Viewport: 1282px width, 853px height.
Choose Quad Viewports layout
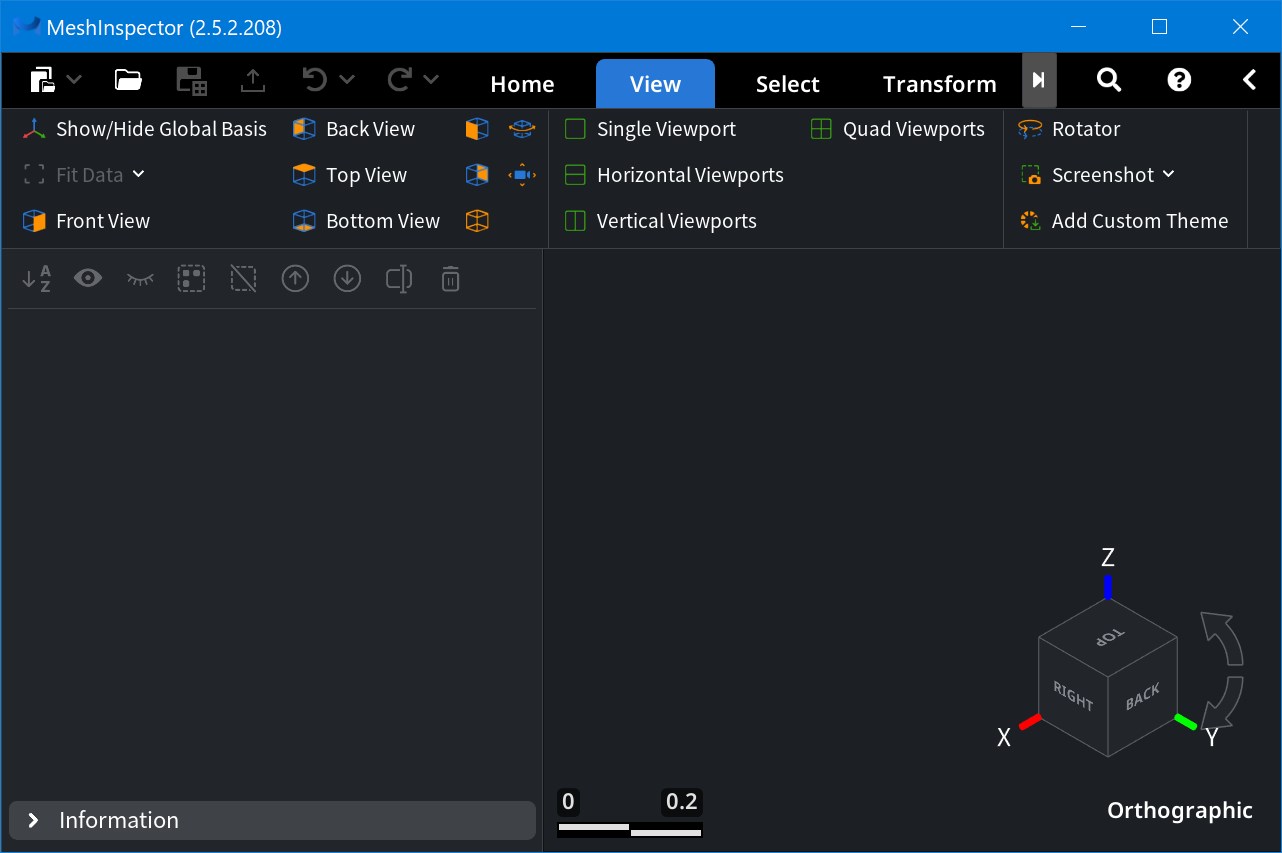[897, 129]
